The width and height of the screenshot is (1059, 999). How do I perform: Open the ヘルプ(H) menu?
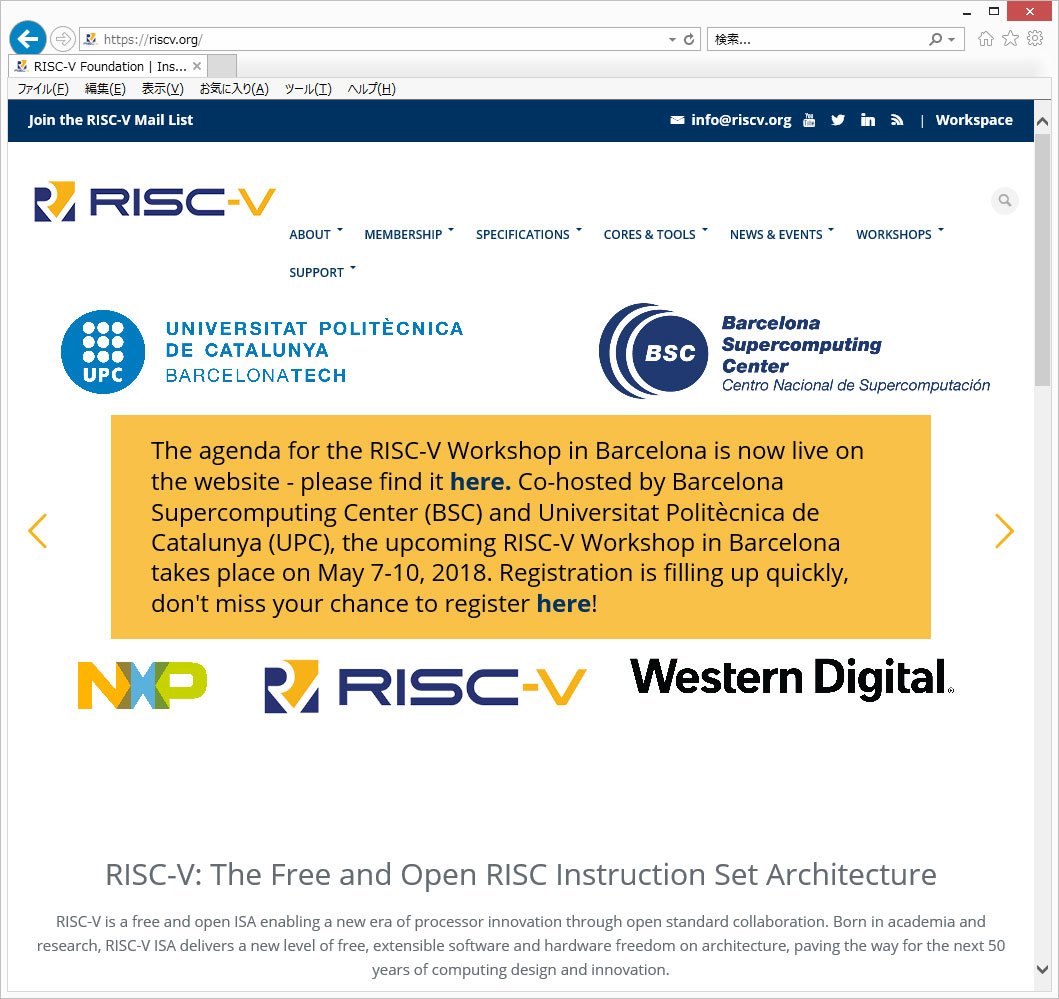371,88
